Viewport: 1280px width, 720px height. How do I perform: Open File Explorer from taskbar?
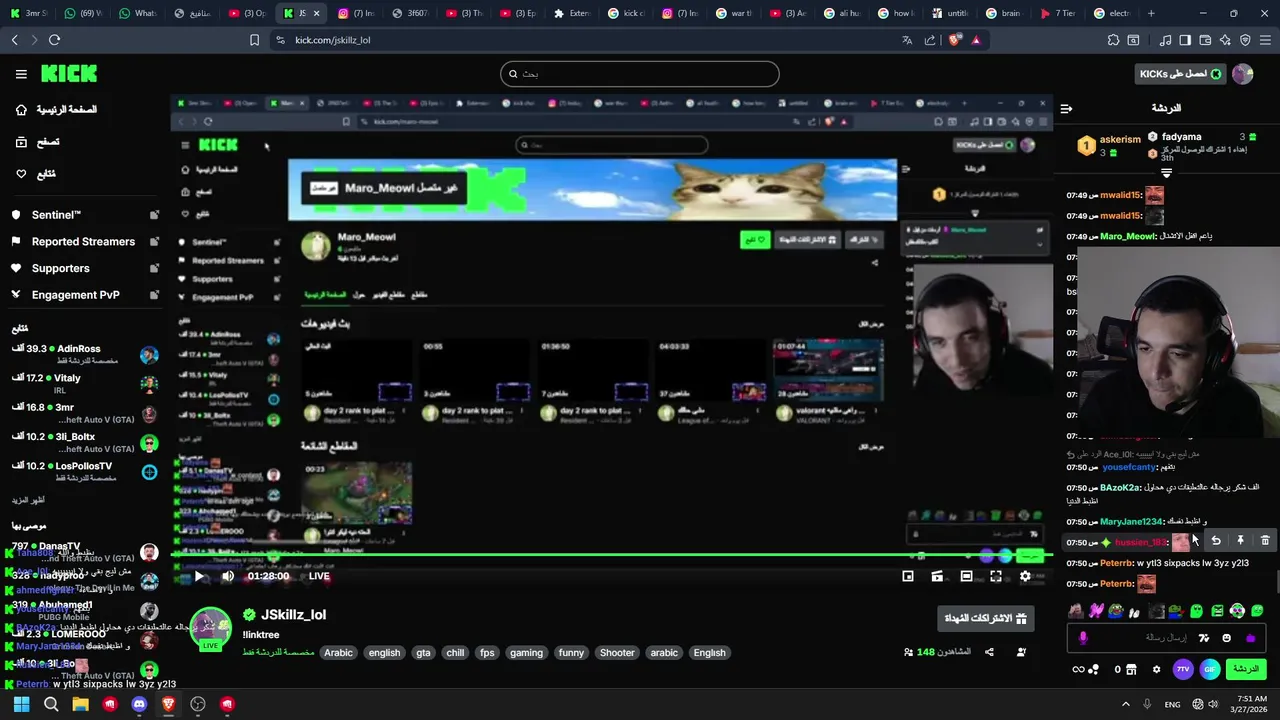(x=80, y=704)
